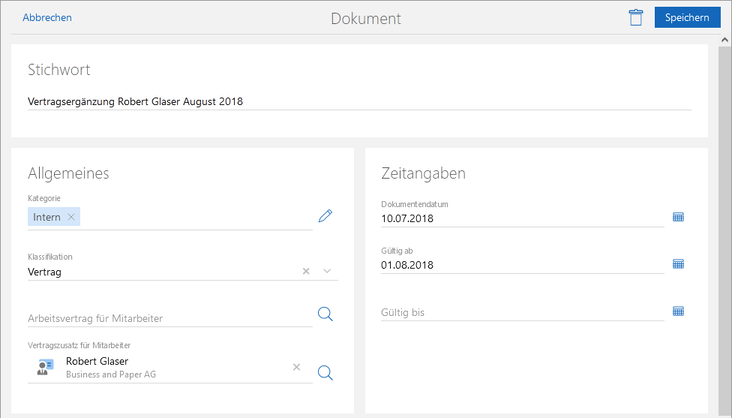This screenshot has height=418, width=732.
Task: Search Vertragszusatz für Mitarbeiter with magnifier
Action: pyautogui.click(x=324, y=373)
